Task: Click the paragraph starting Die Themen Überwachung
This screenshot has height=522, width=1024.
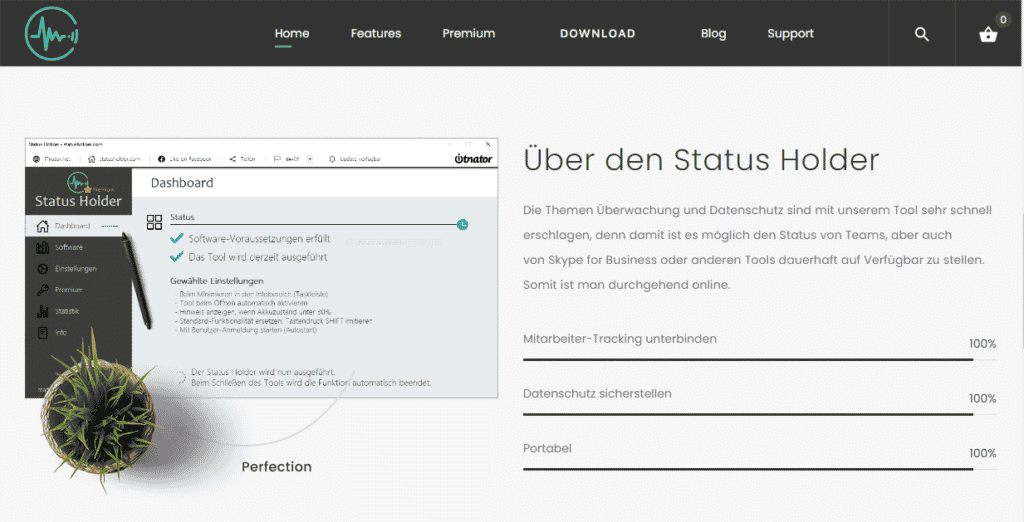Action: tap(757, 247)
